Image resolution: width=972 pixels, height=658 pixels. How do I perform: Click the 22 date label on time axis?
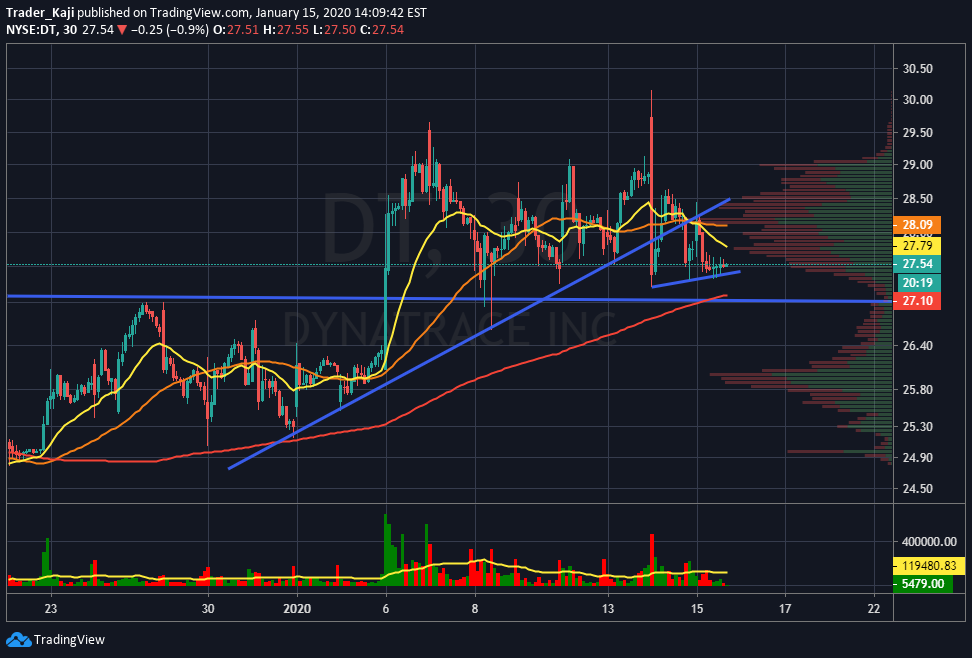point(873,608)
